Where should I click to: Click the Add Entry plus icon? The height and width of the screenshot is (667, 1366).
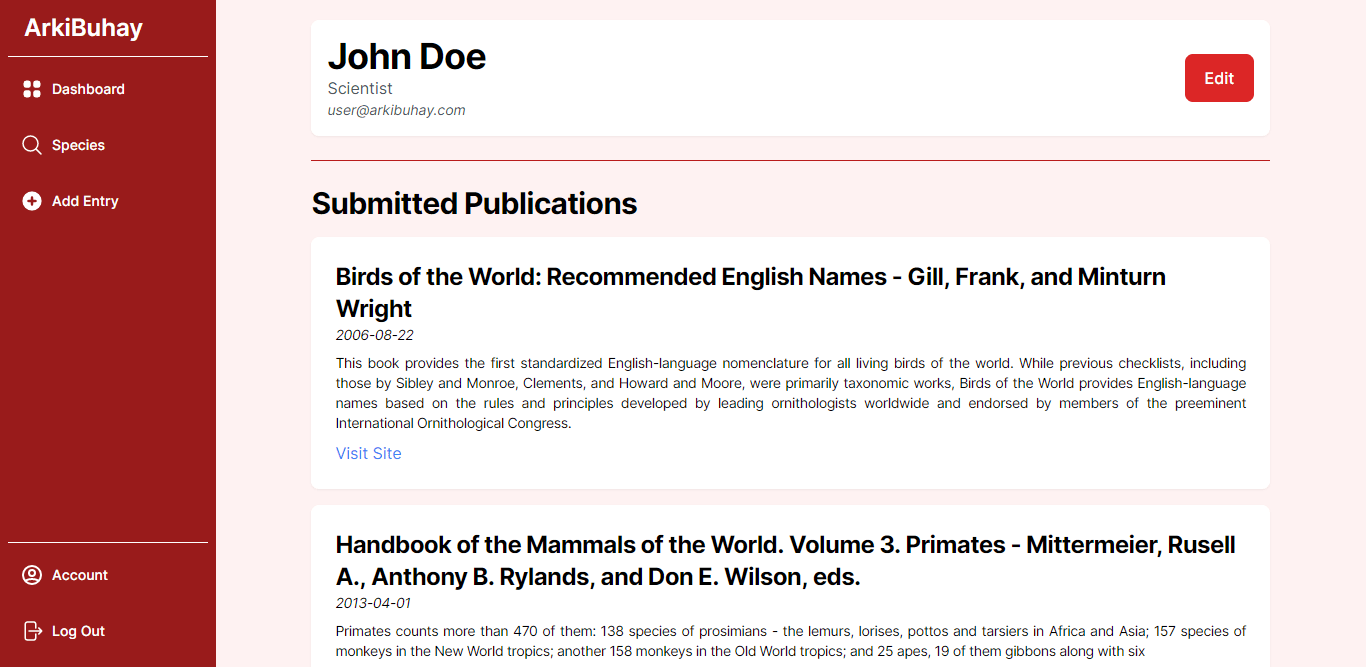coord(32,201)
